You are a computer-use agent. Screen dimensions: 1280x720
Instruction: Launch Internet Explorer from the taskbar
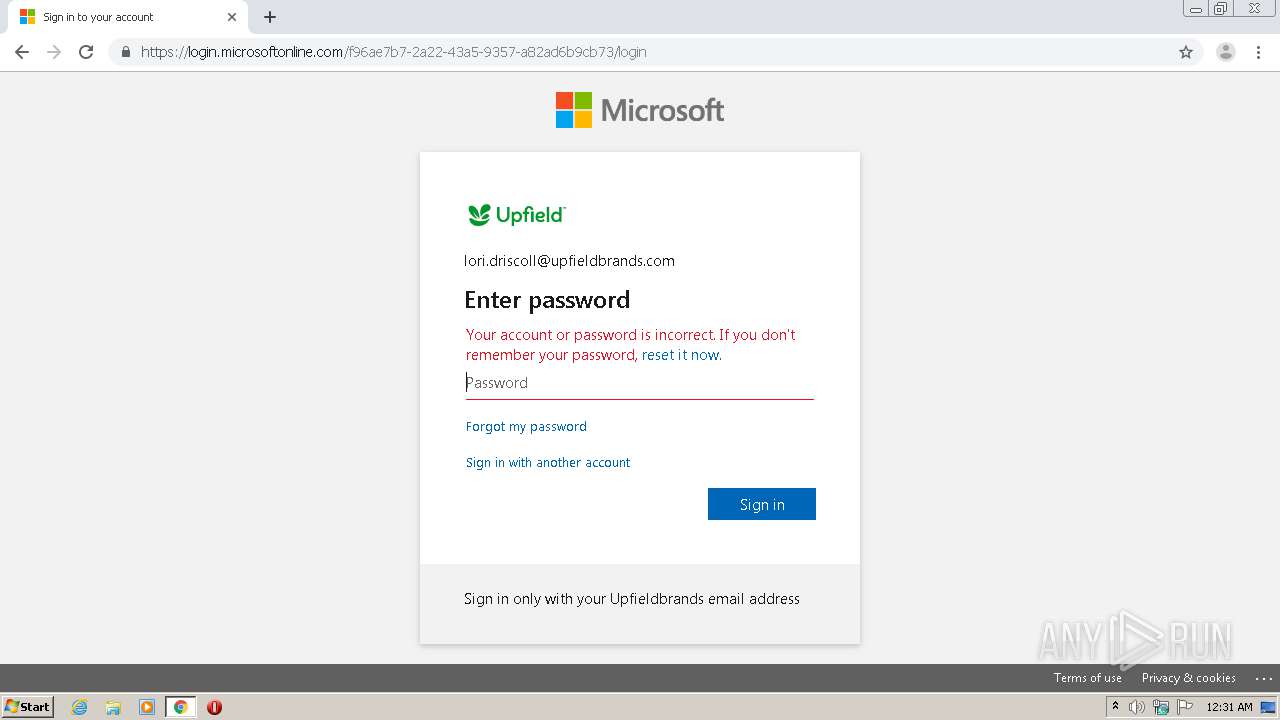click(80, 707)
